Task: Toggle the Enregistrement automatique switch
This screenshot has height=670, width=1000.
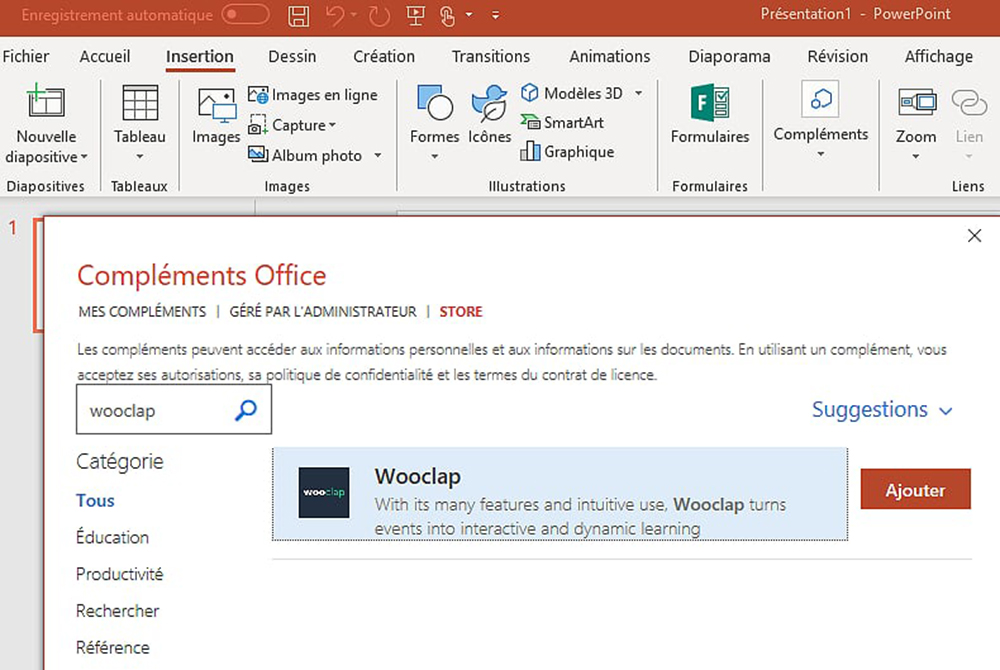Action: pyautogui.click(x=246, y=14)
